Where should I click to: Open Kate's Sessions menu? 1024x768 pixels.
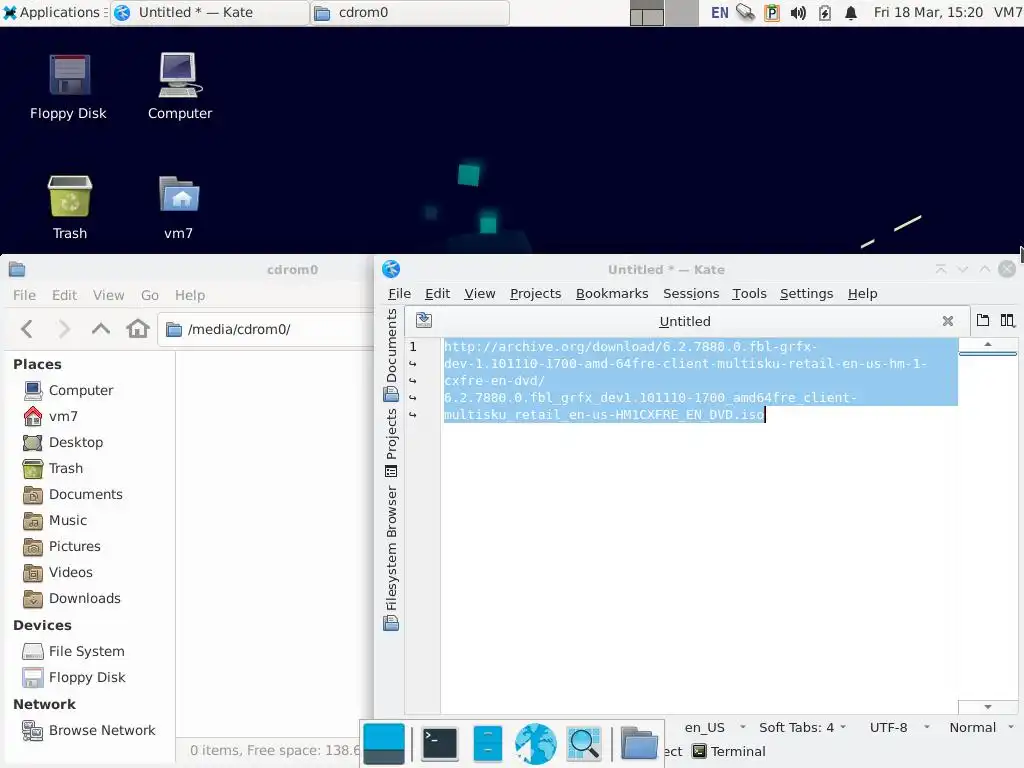(691, 293)
